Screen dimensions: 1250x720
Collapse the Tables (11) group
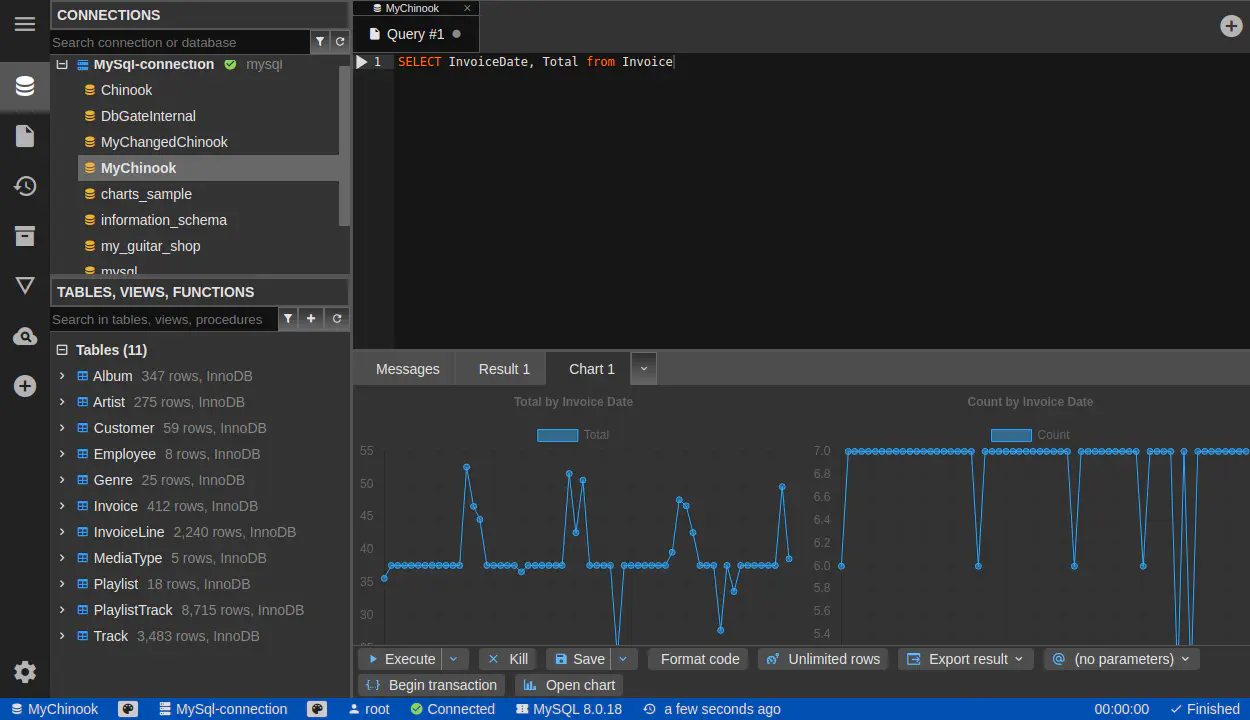[62, 350]
